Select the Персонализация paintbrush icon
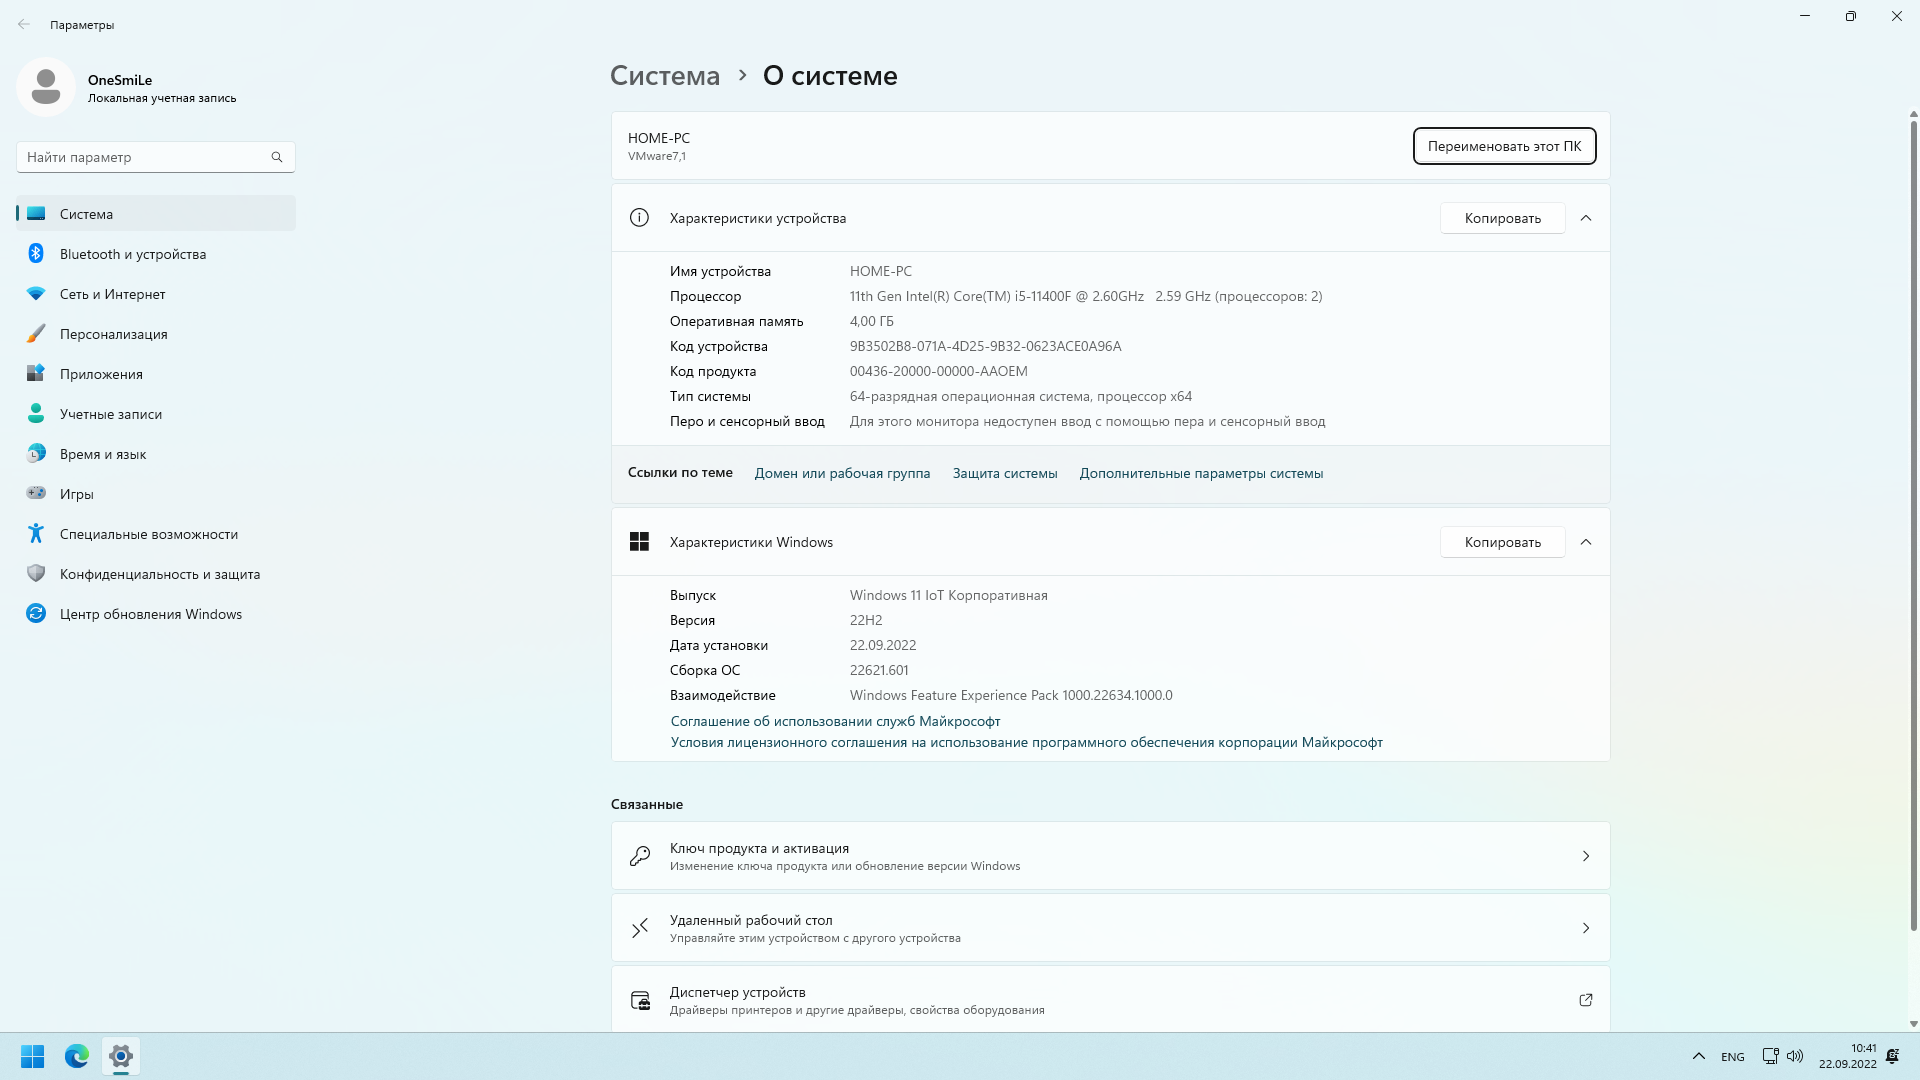 click(36, 334)
